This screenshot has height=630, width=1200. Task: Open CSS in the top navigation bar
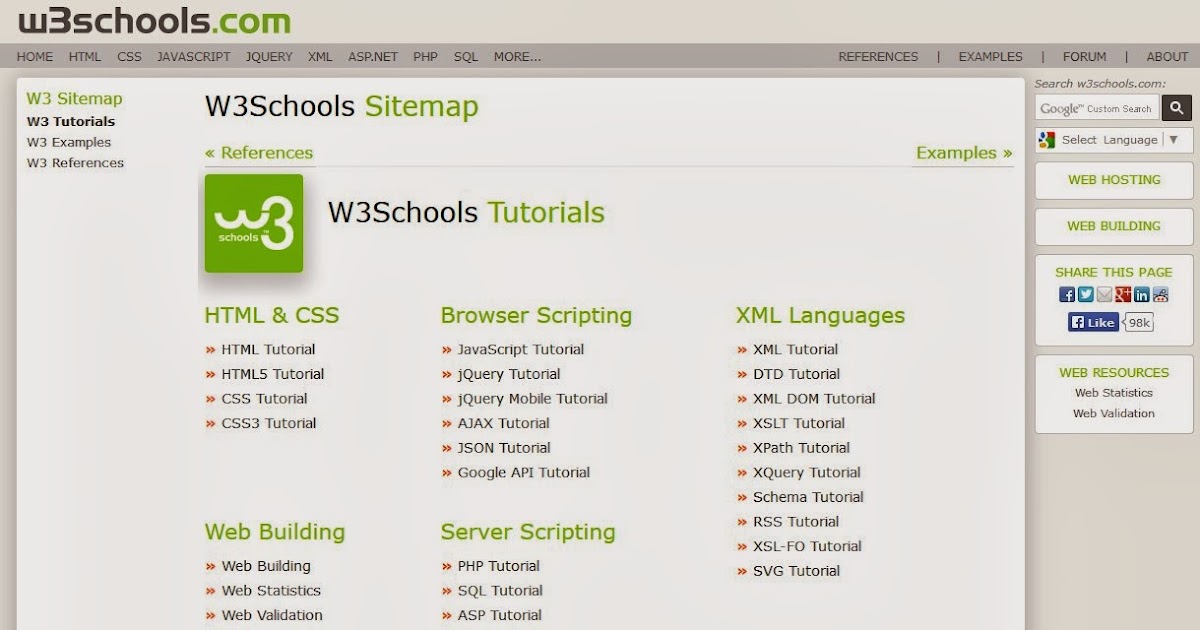pyautogui.click(x=129, y=57)
